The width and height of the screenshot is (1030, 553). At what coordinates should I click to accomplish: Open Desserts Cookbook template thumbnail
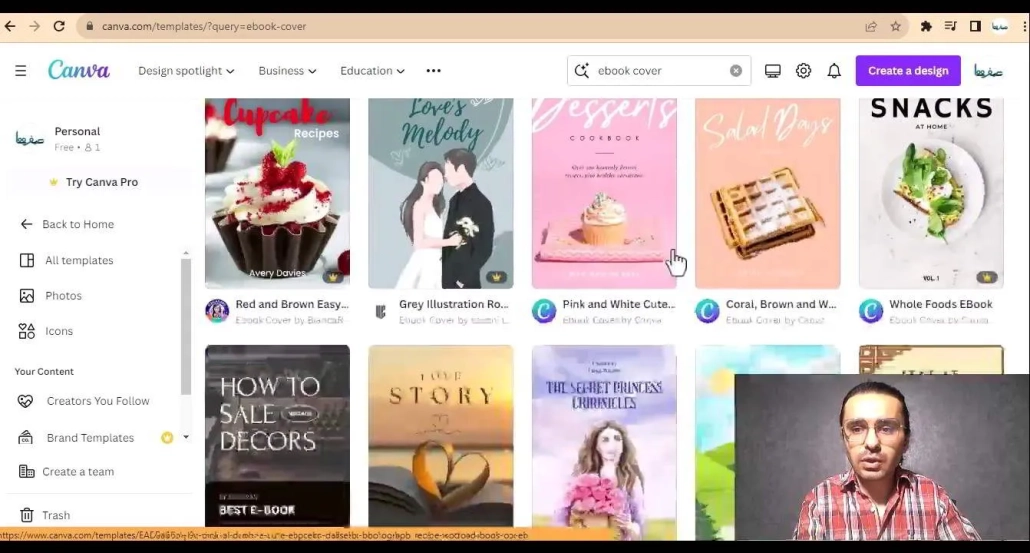coord(604,193)
